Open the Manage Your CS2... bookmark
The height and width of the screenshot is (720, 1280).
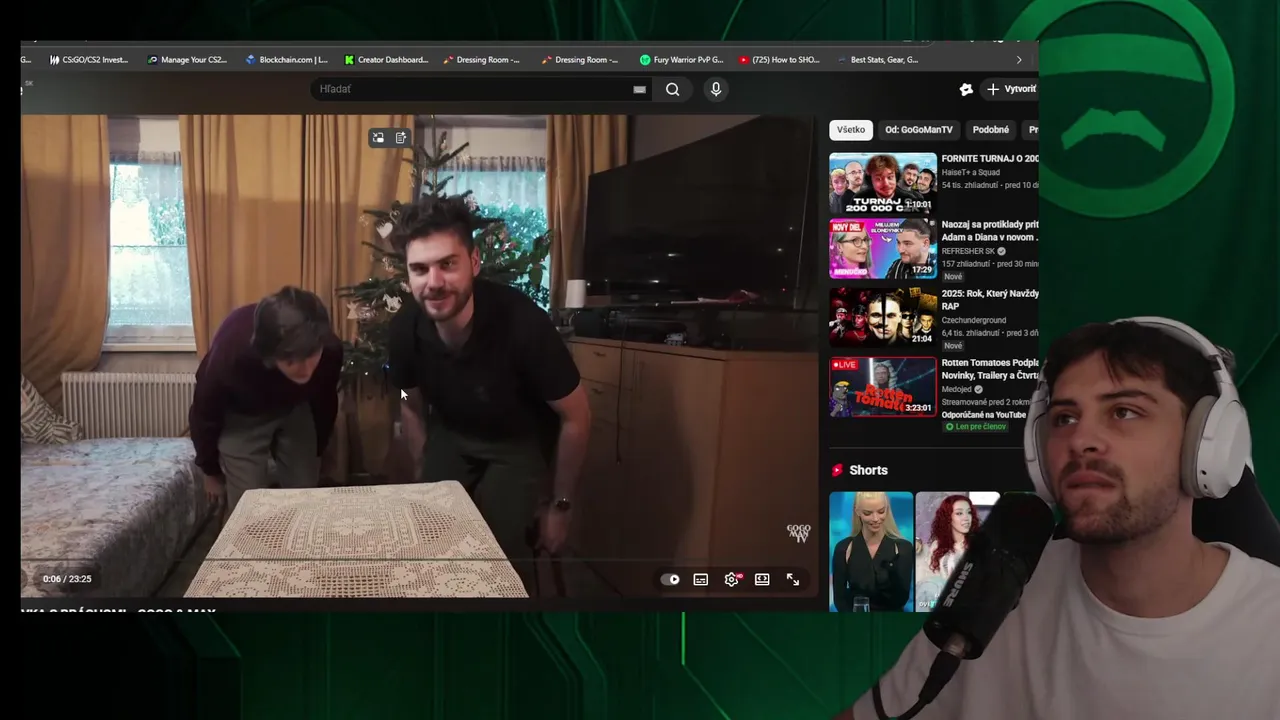pyautogui.click(x=187, y=60)
